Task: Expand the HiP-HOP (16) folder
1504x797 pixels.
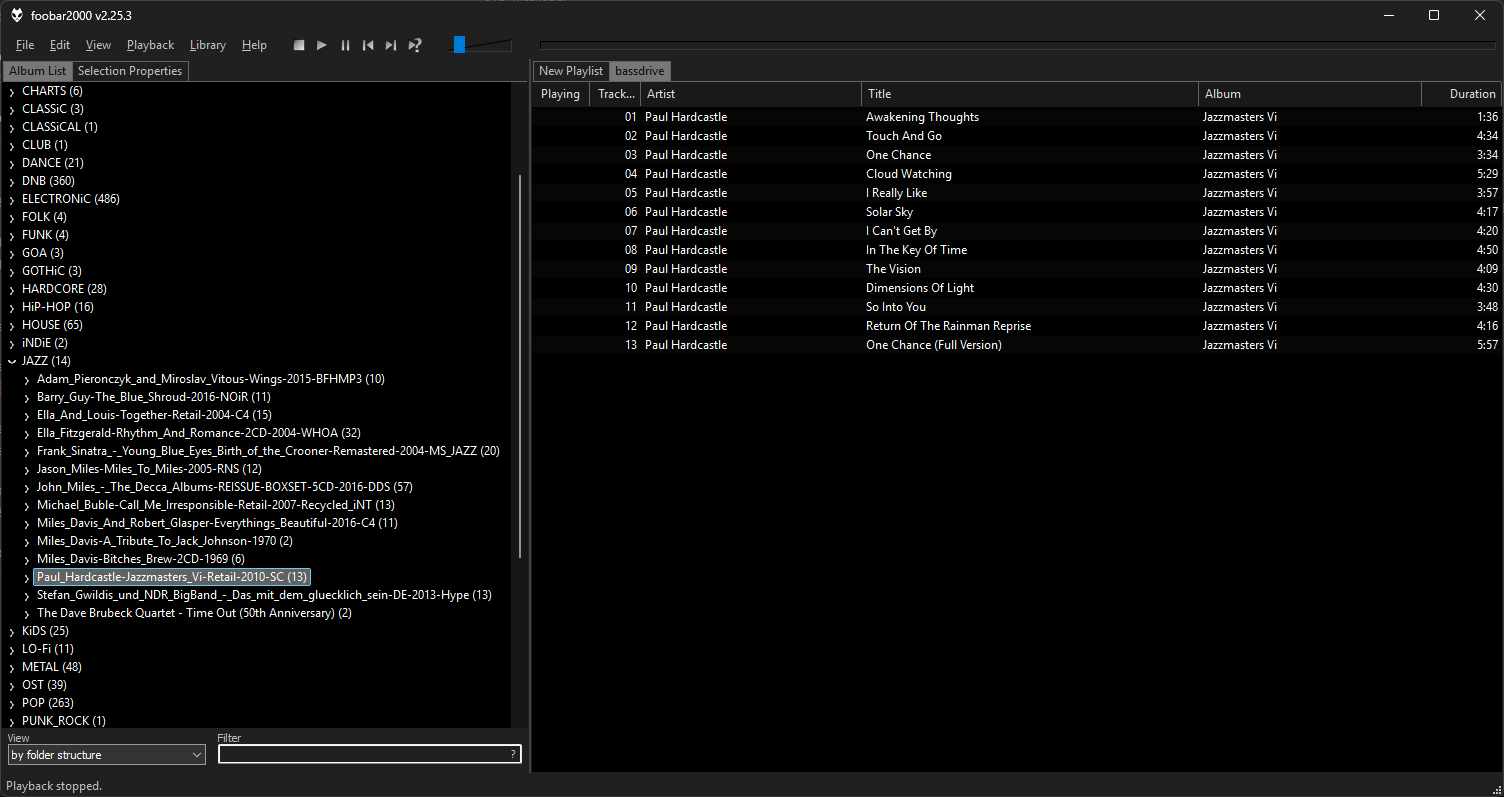Action: 11,307
